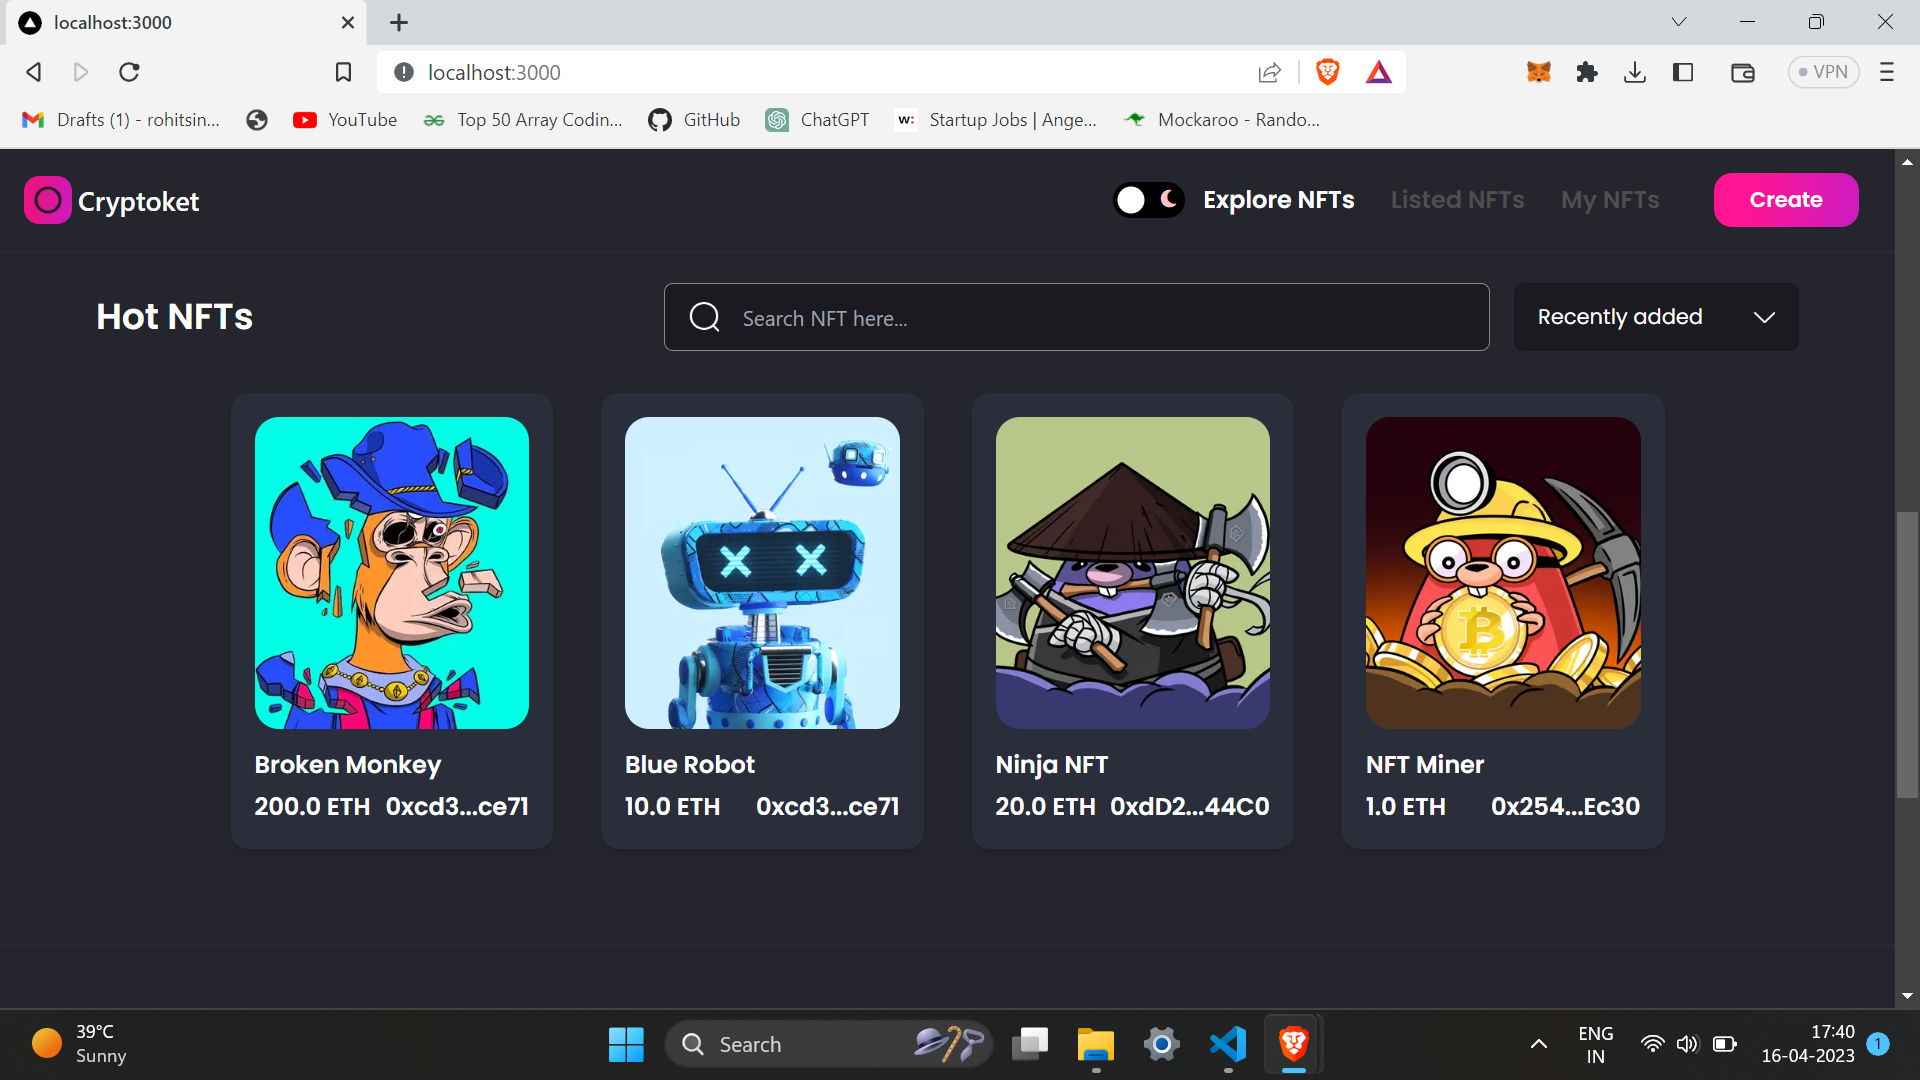Image resolution: width=1920 pixels, height=1080 pixels.
Task: Open the NFT Miner image
Action: [1503, 573]
